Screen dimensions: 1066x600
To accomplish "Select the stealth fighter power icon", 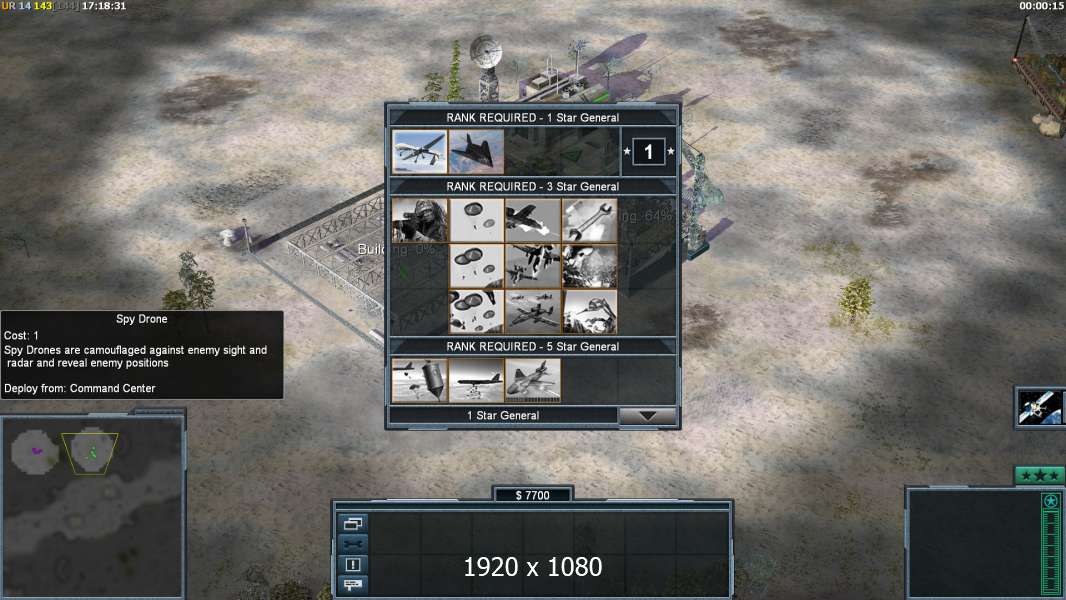I will (476, 152).
